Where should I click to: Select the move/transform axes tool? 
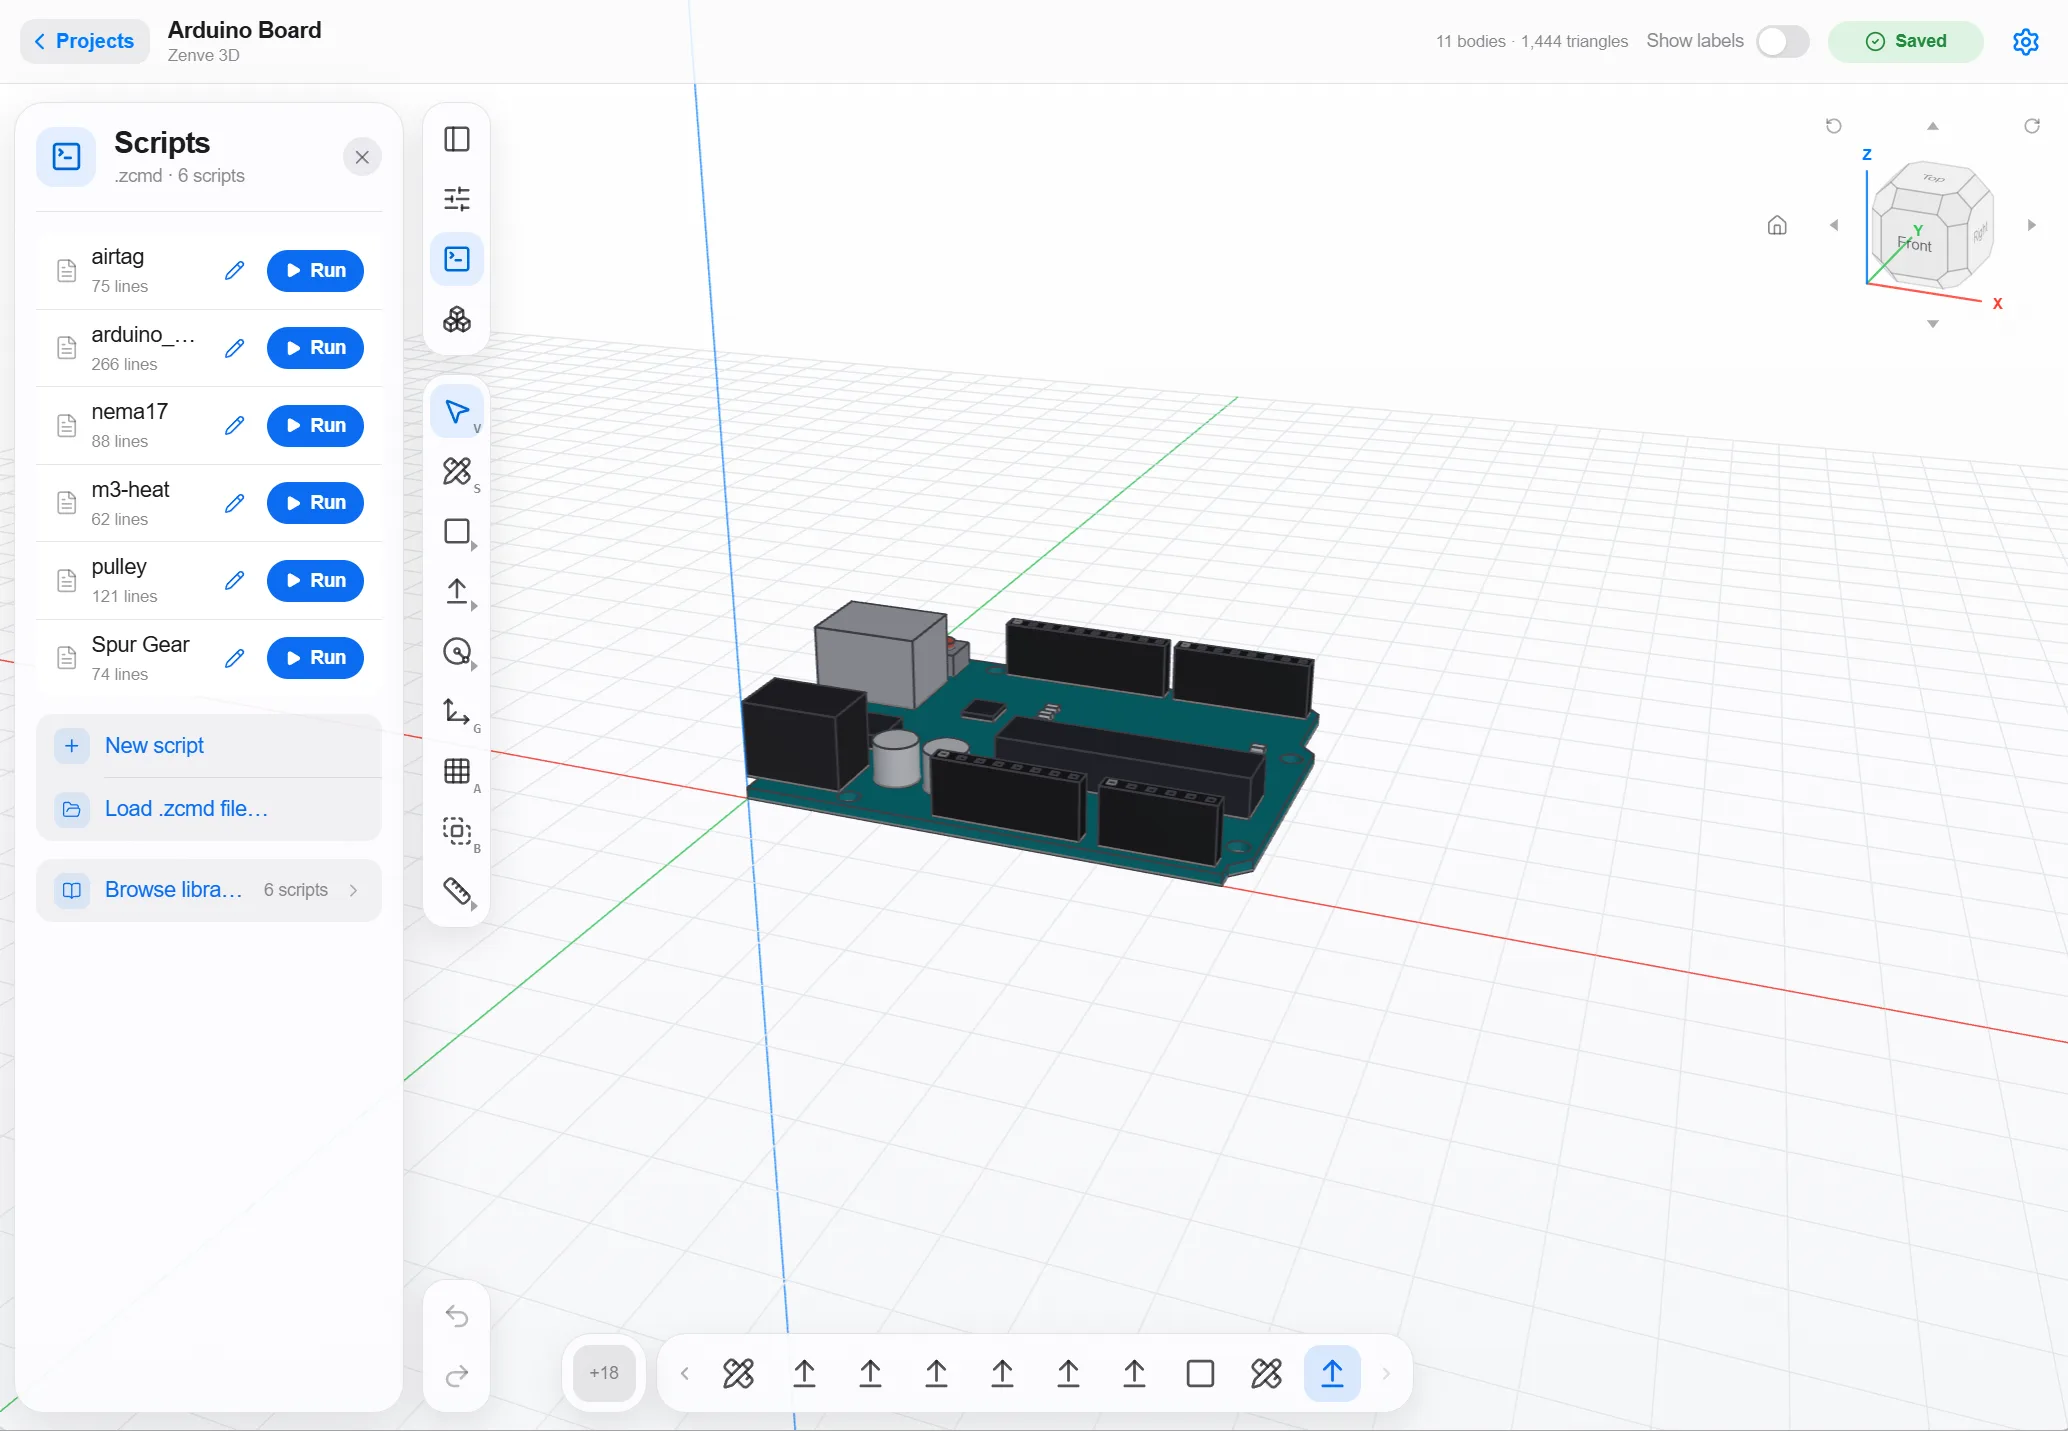pyautogui.click(x=457, y=712)
